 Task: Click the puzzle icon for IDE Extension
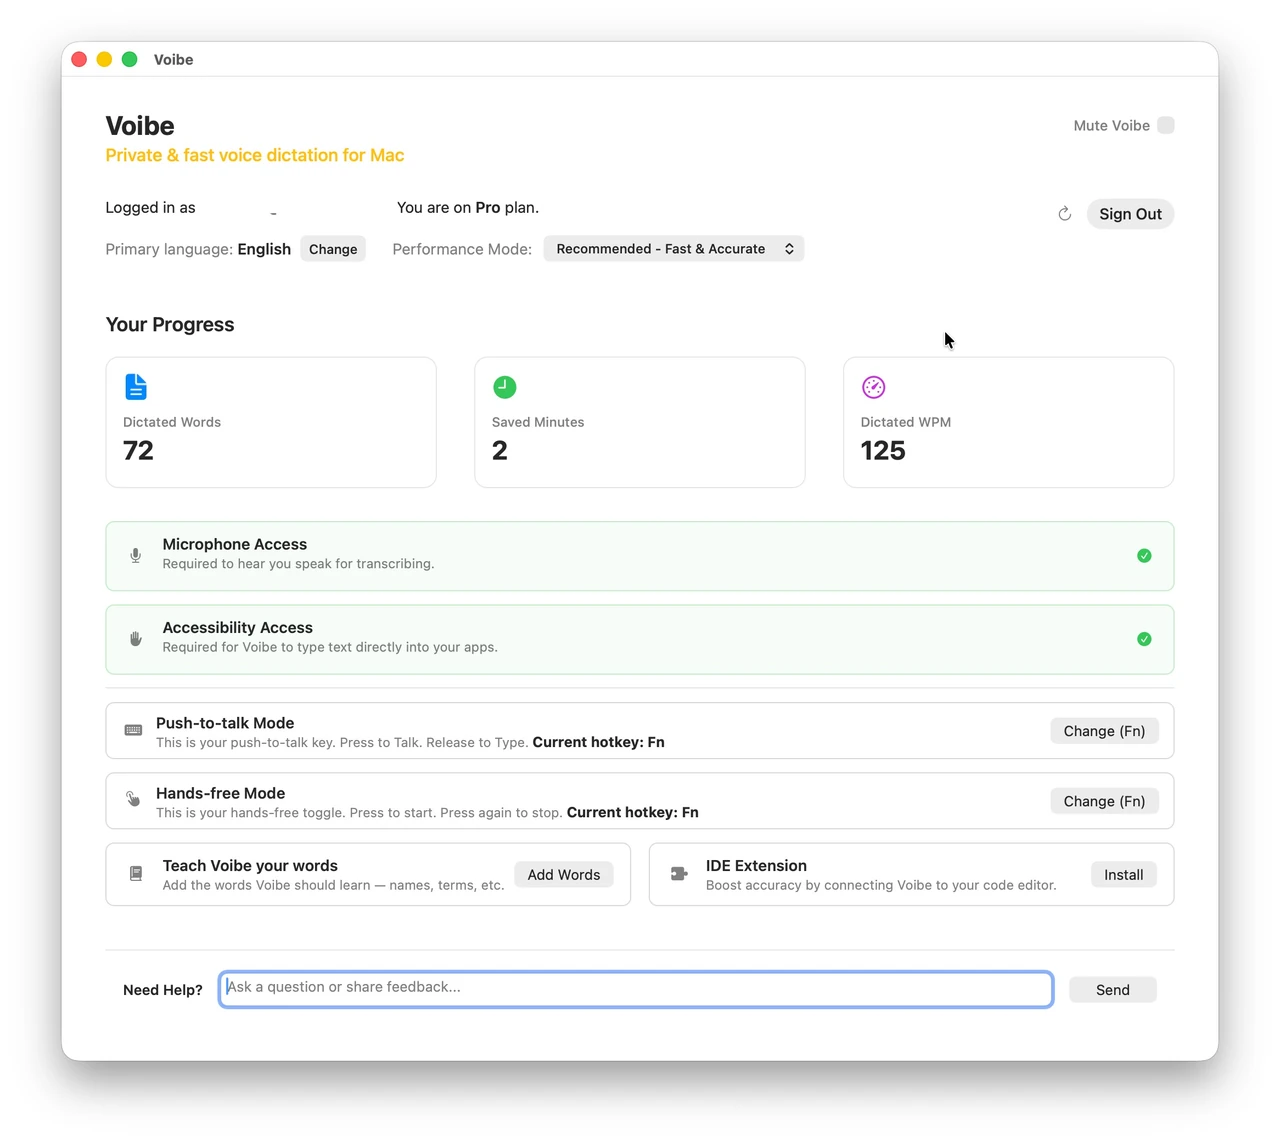(679, 874)
